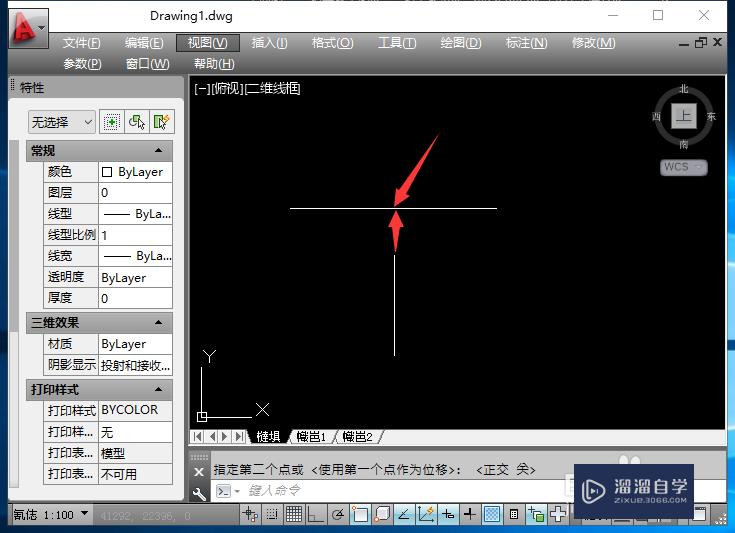Toggle Dynamic UCS in status bar
735x533 pixels.
pos(426,515)
